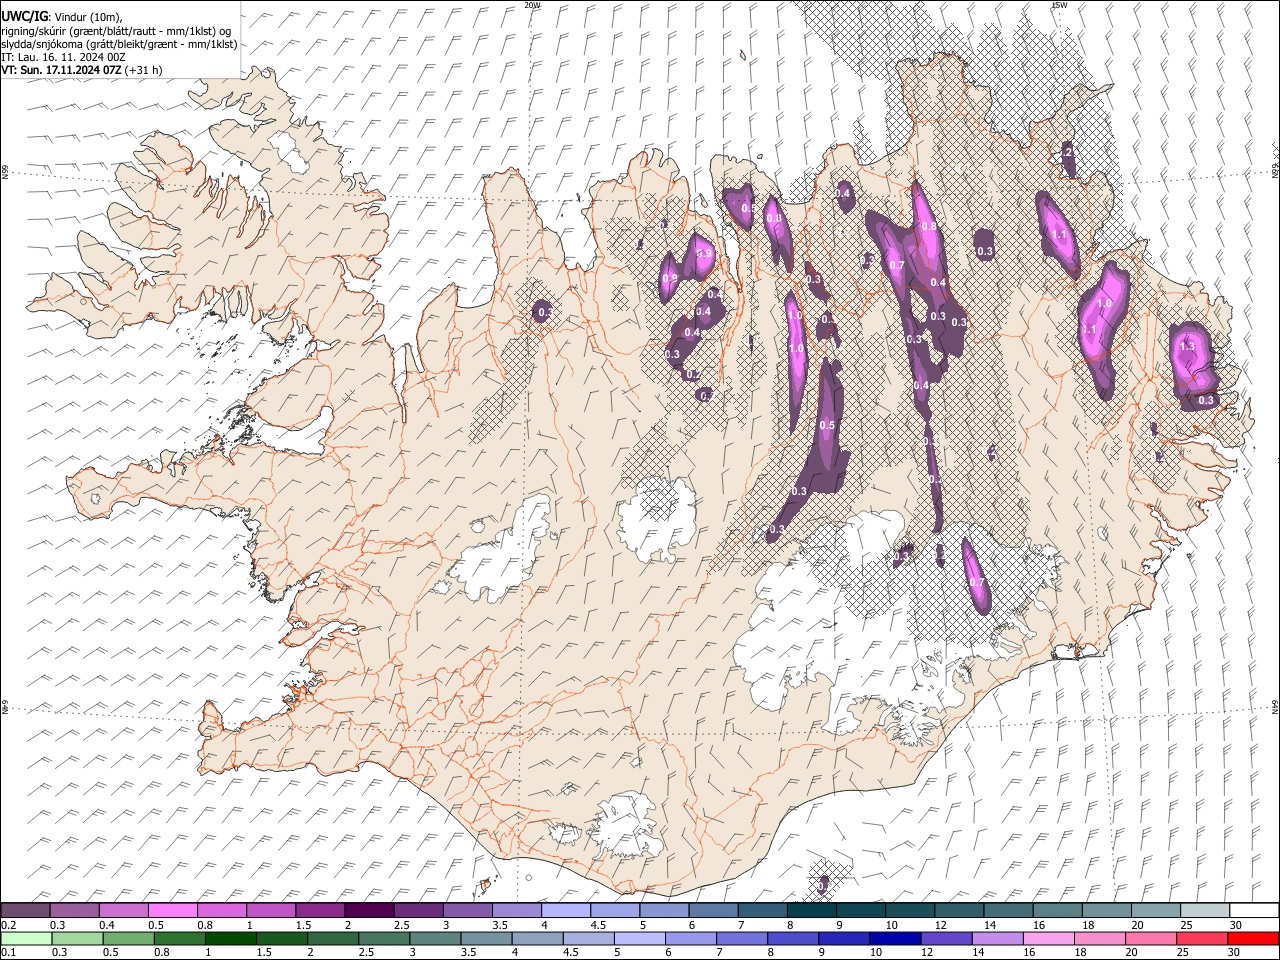Viewport: 1280px width, 960px height.
Task: Pick the dark teal 9 swatch in upper legend row
Action: tap(861, 910)
